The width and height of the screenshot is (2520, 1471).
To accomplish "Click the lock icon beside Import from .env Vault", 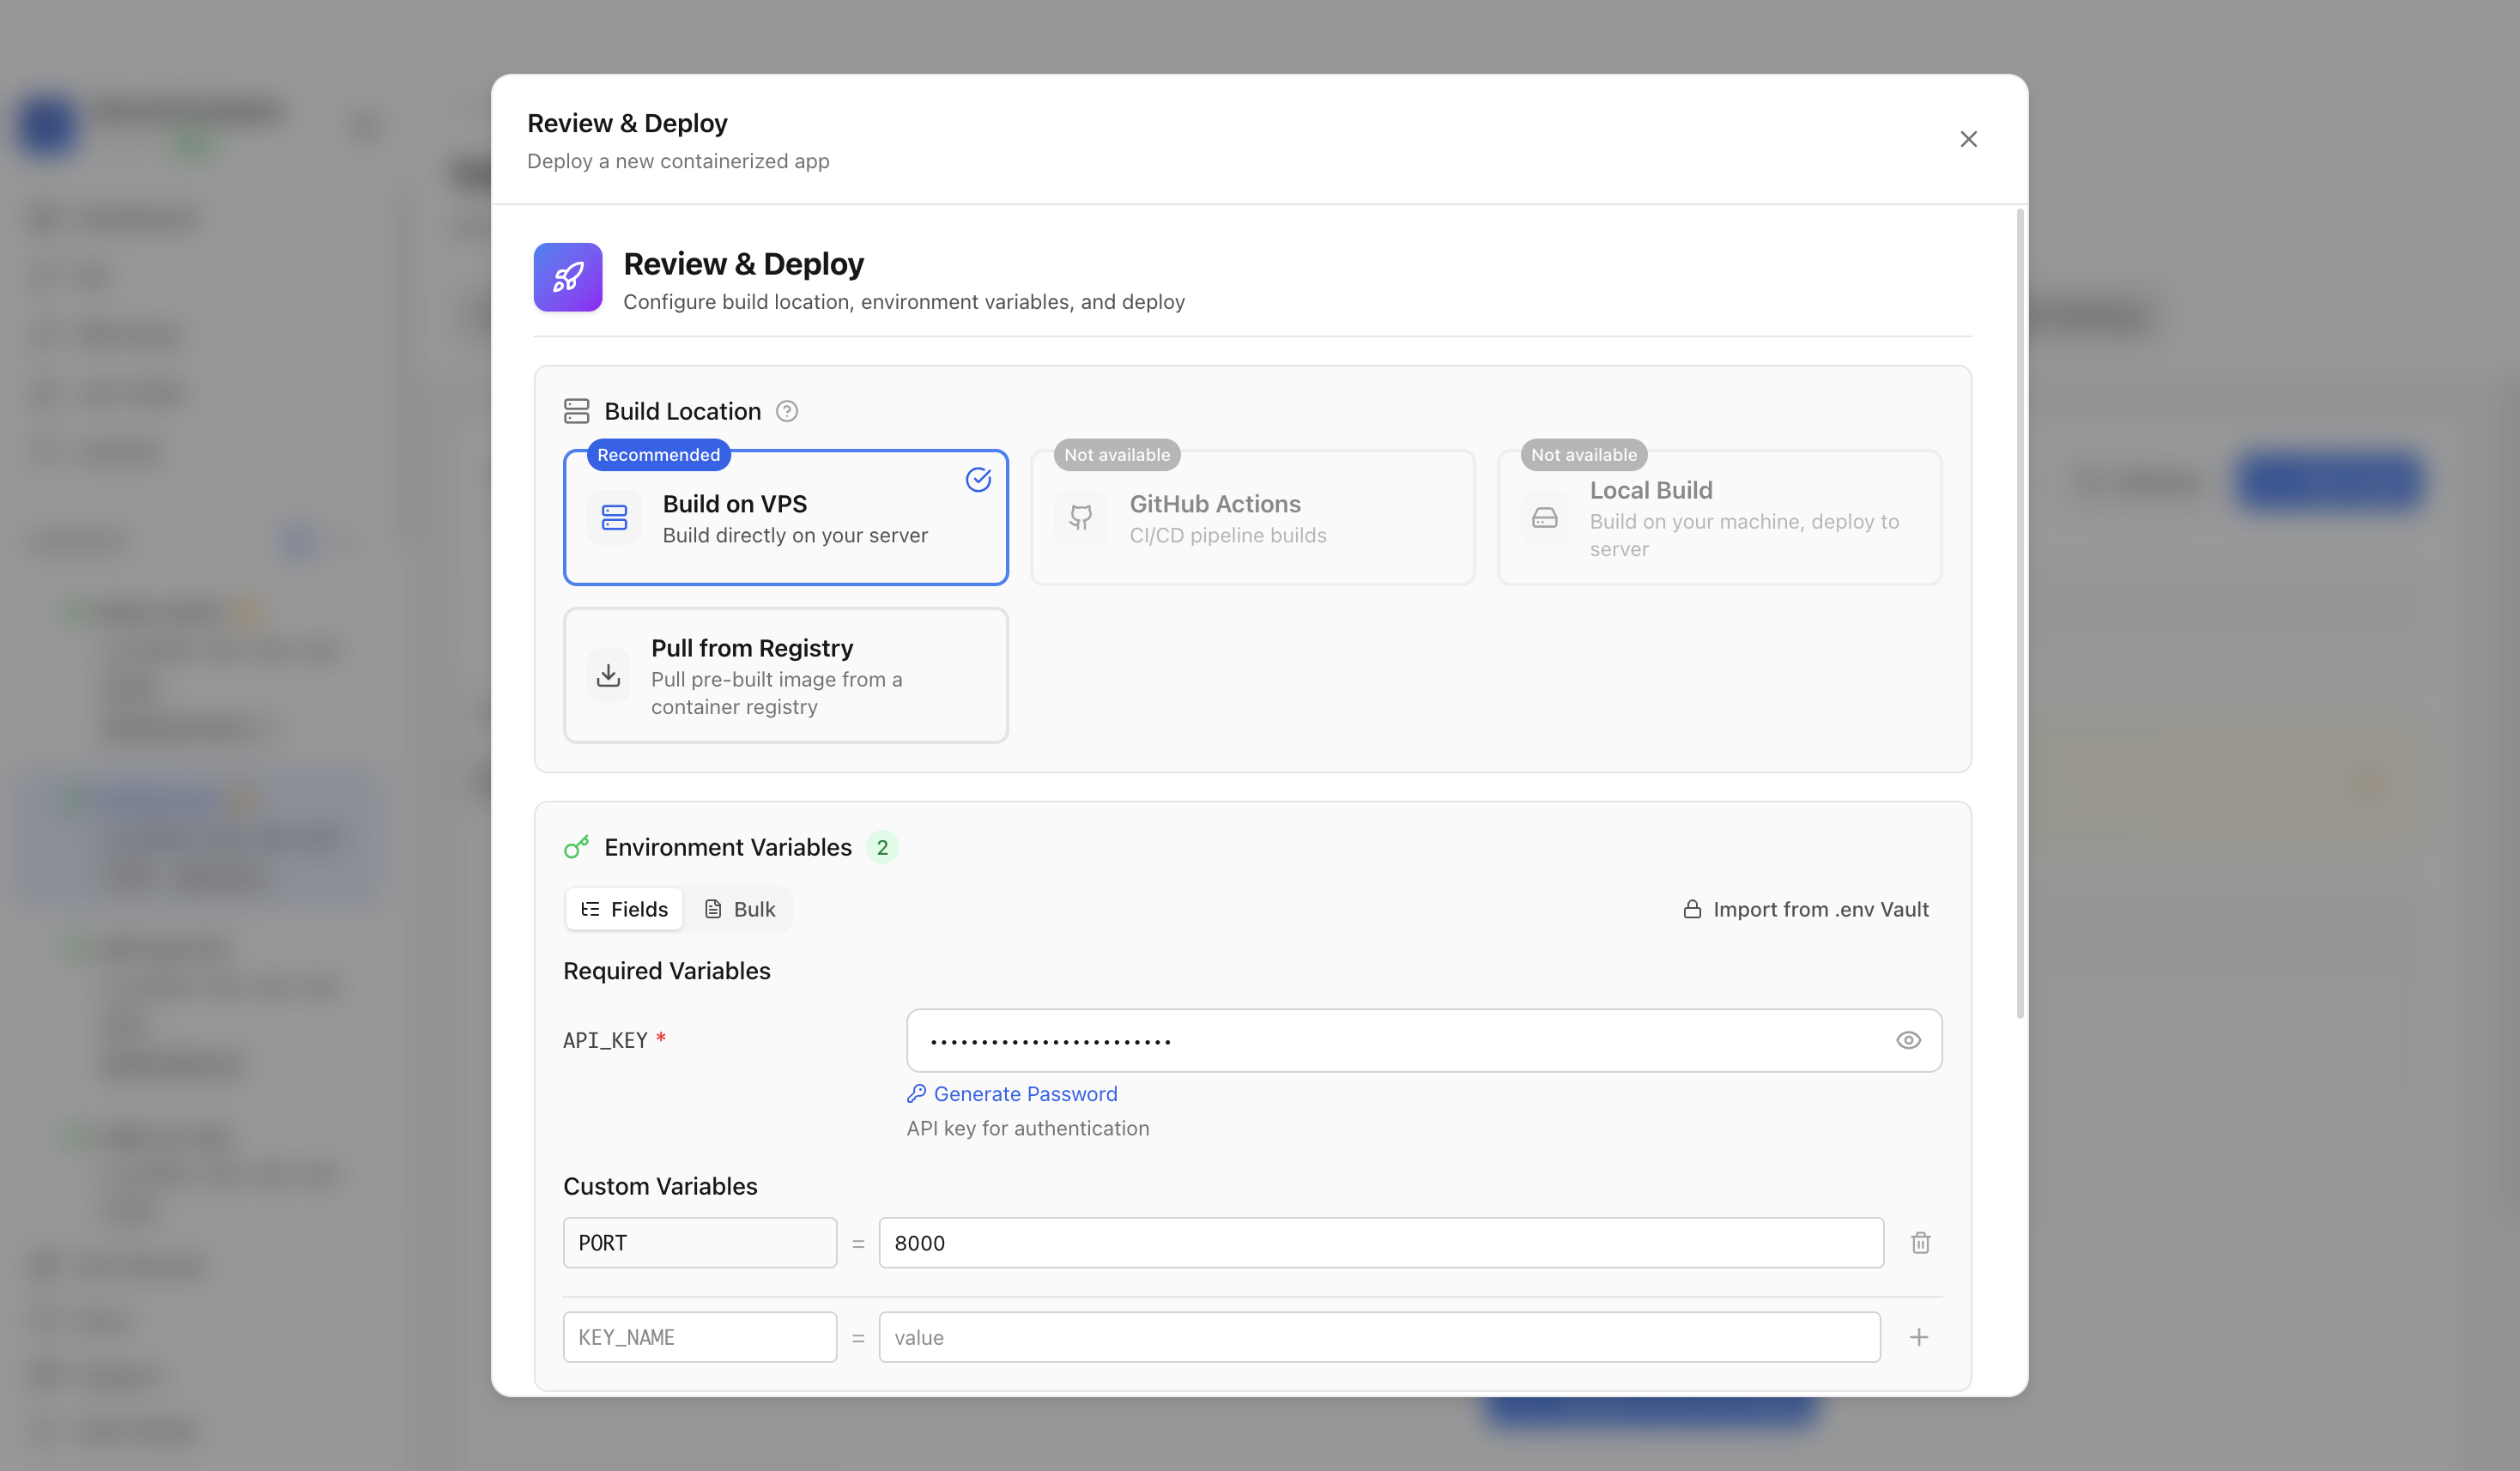I will pos(1692,909).
